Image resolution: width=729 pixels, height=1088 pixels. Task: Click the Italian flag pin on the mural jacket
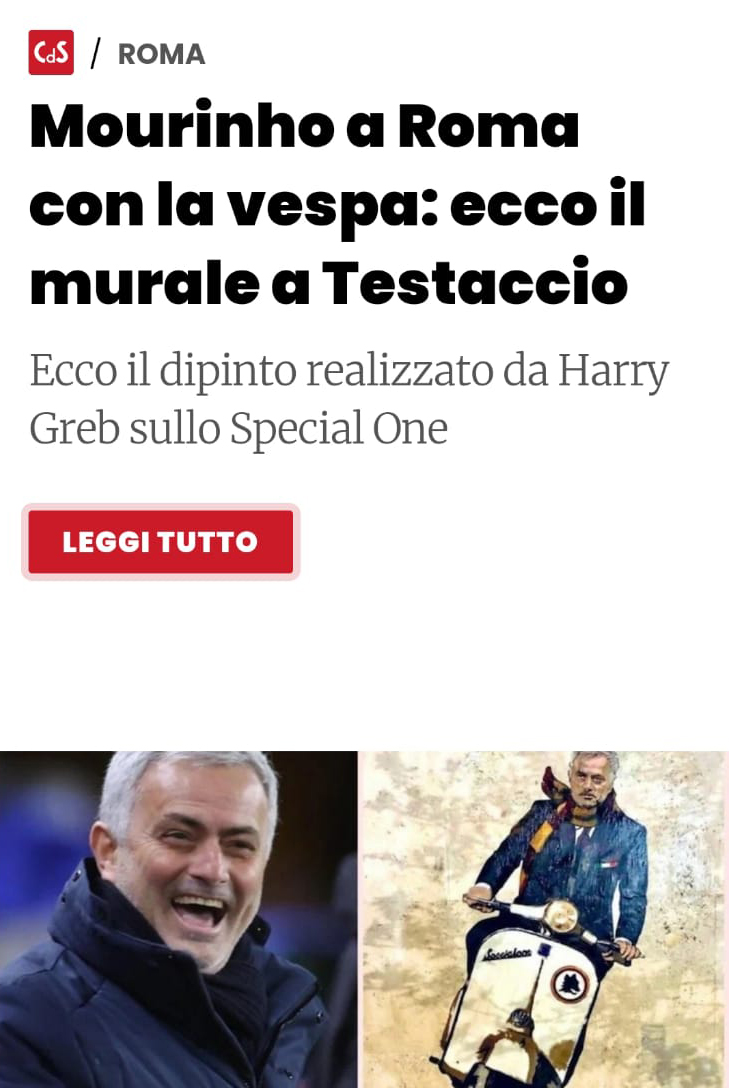(x=608, y=865)
